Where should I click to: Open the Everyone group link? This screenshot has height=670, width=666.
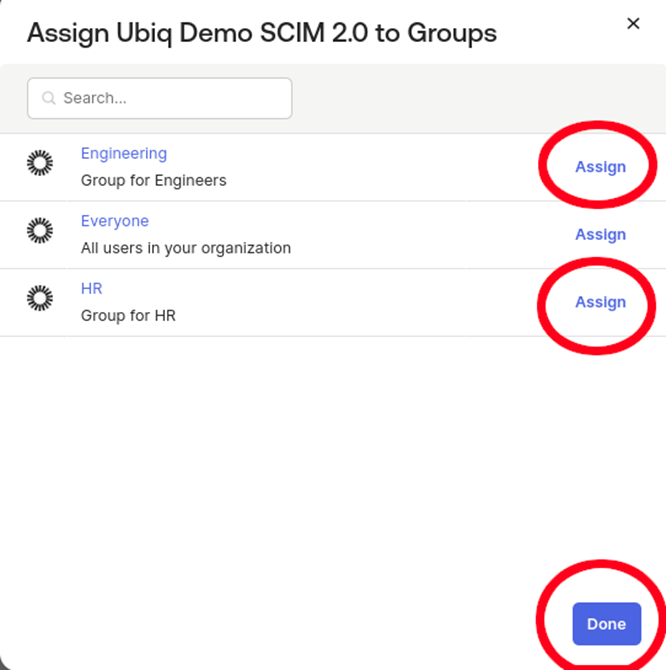[115, 221]
